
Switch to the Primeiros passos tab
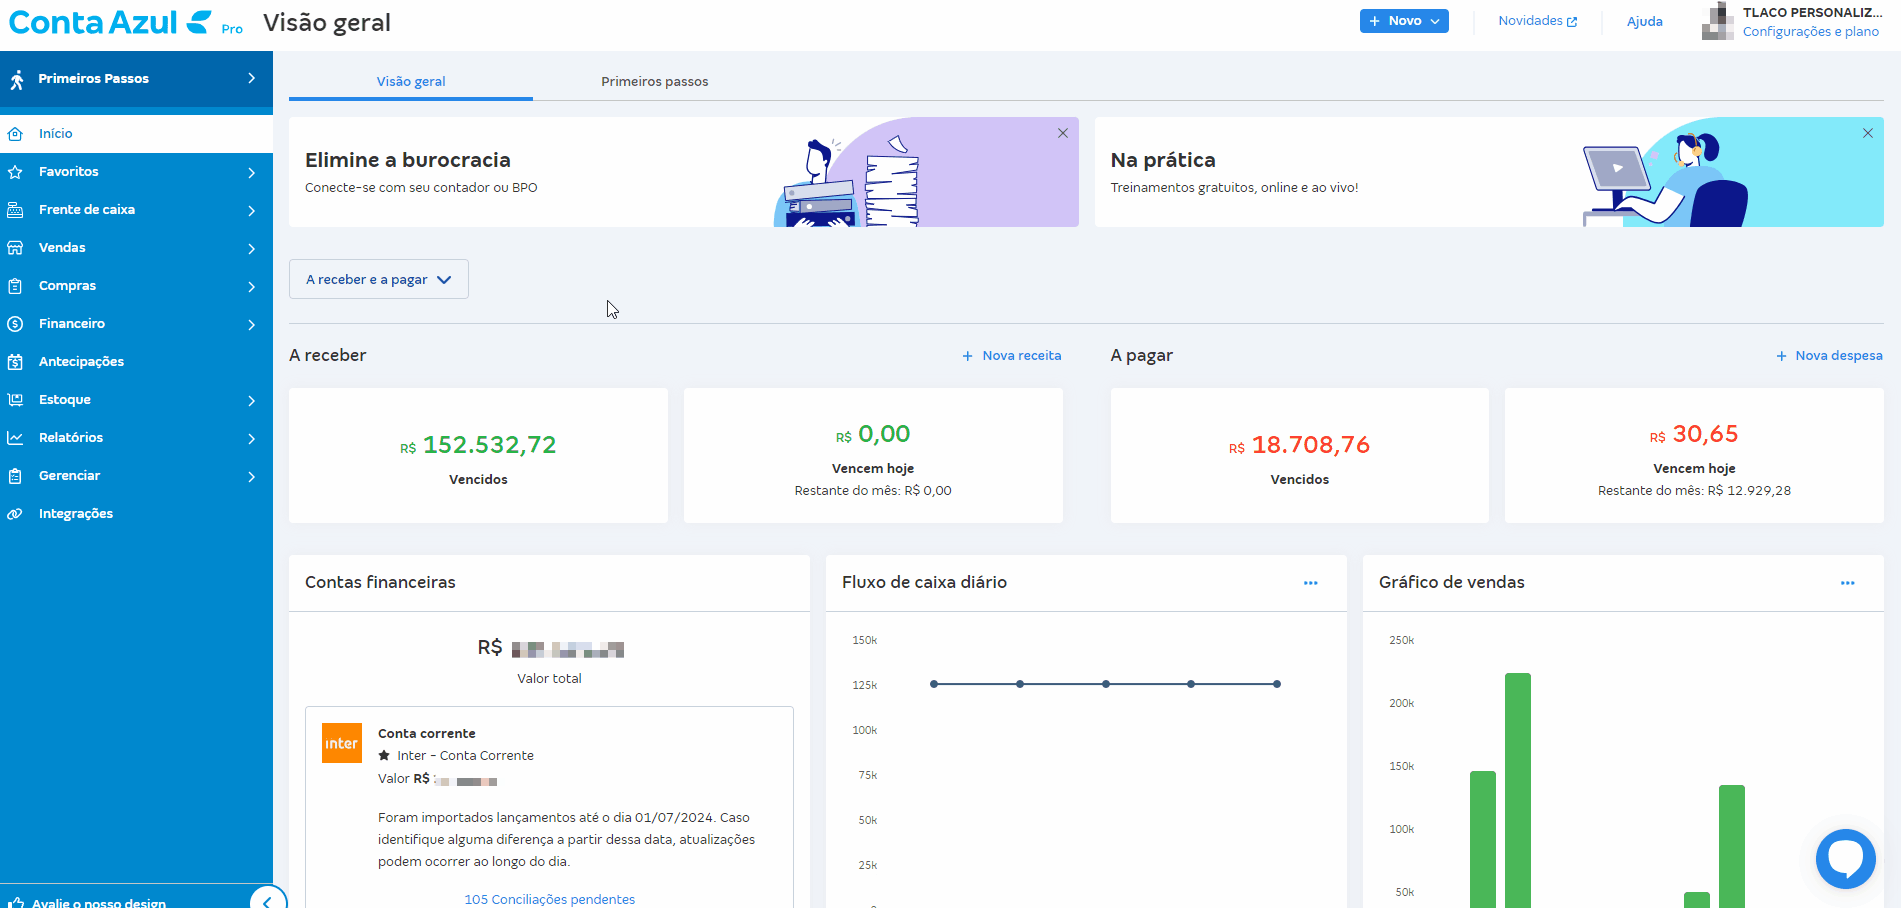(654, 82)
